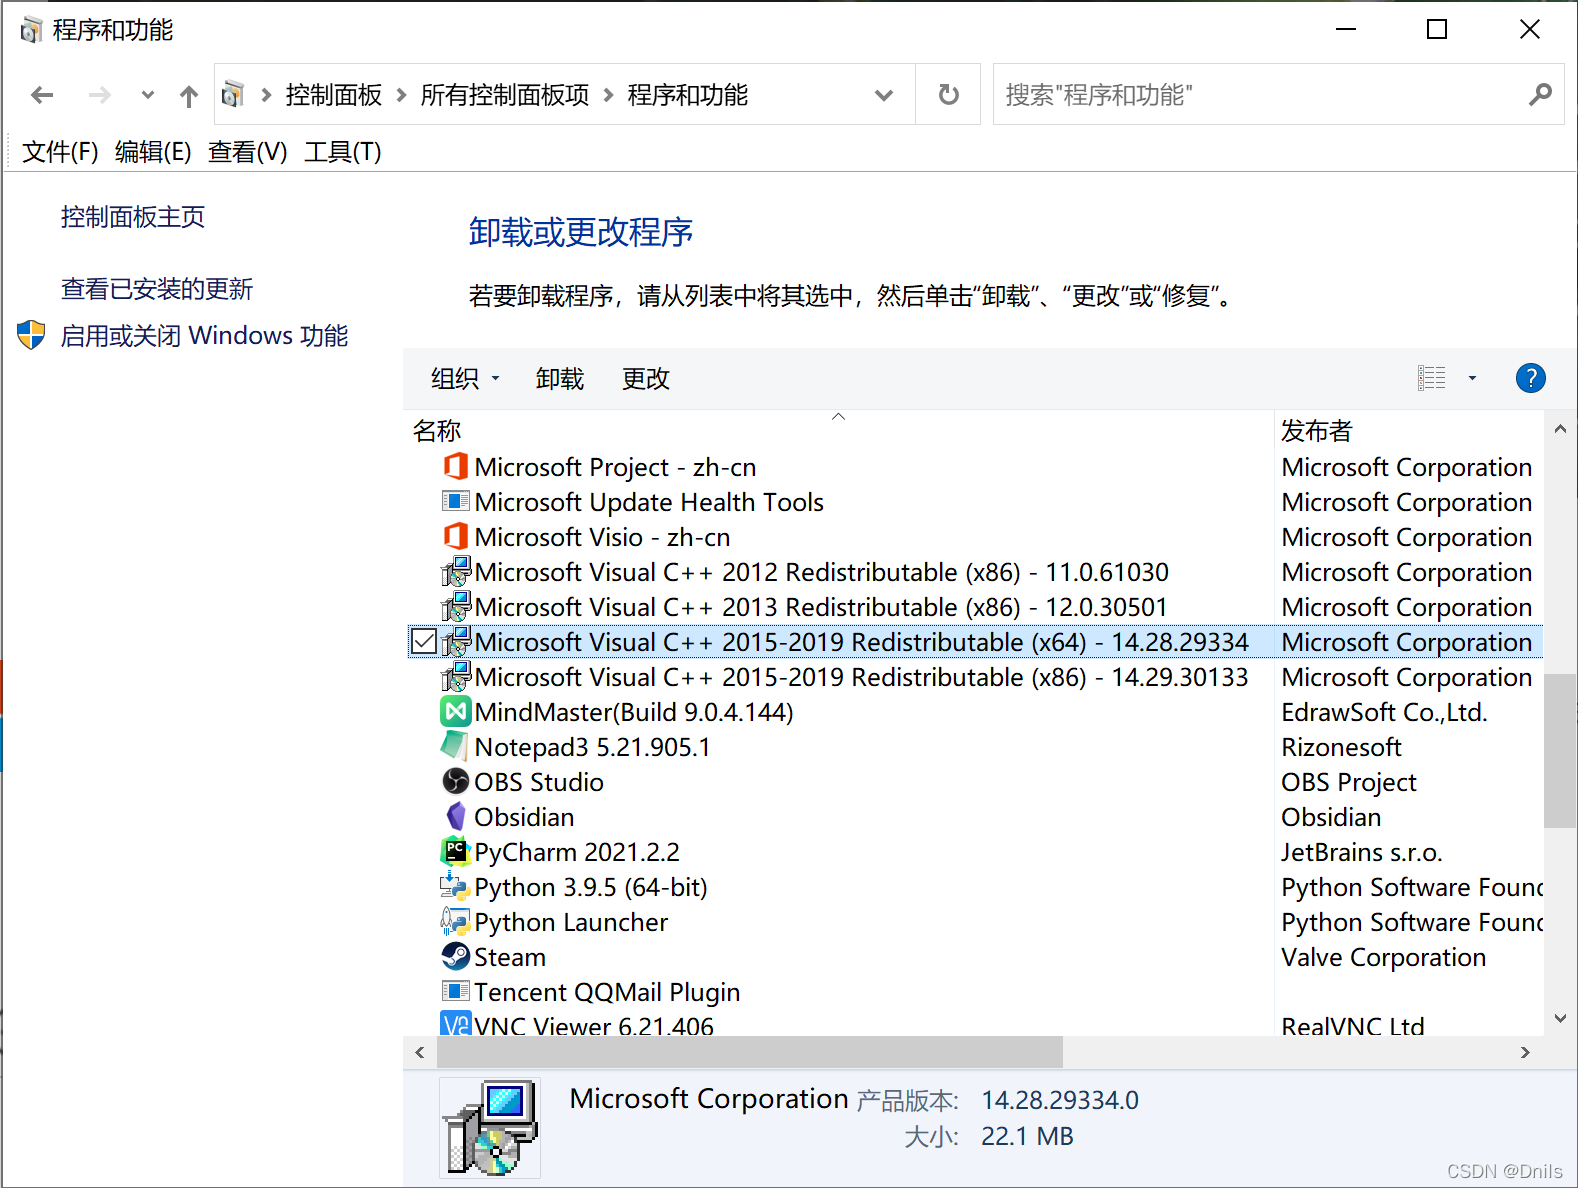This screenshot has height=1188, width=1578.
Task: Click the Visual C++ 2015-2019 (x86) installer icon
Action: (455, 676)
